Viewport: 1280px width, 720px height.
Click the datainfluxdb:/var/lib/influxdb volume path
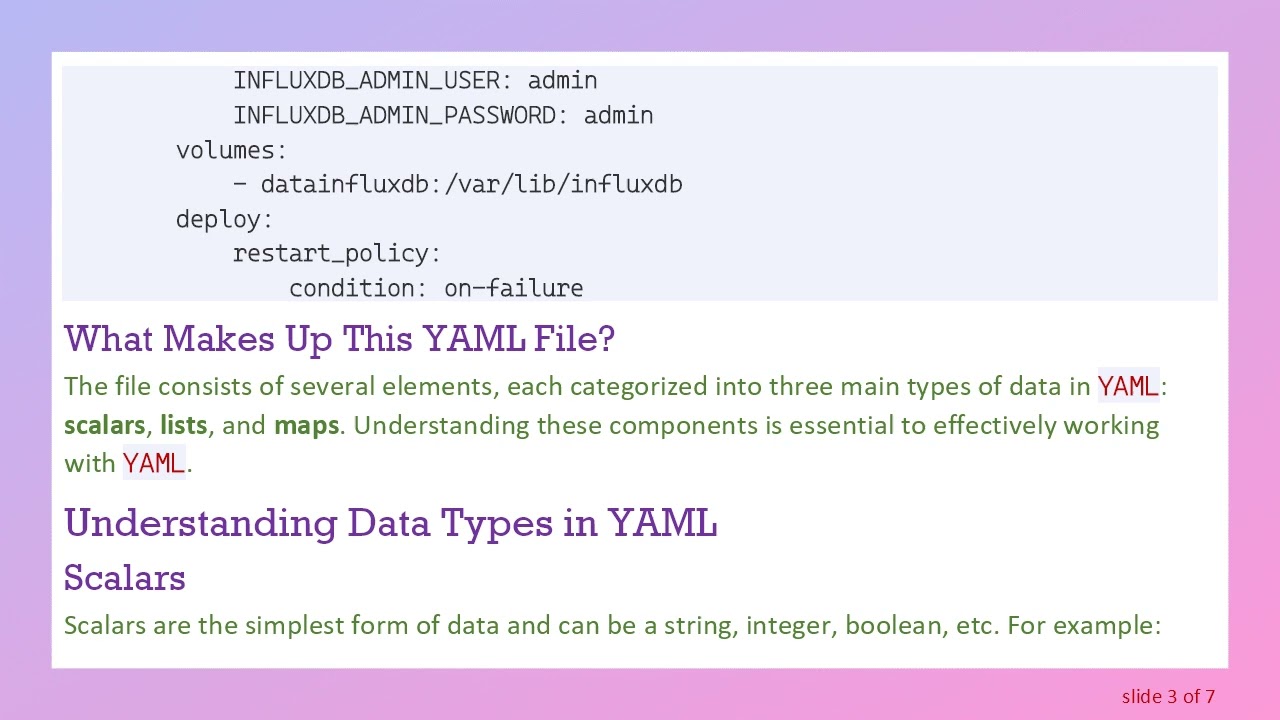471,184
